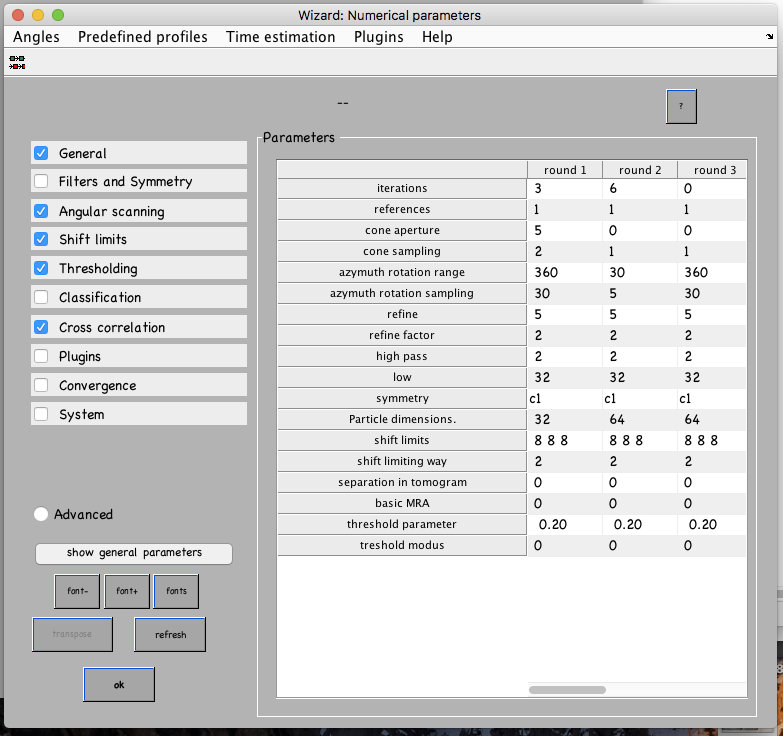783x736 pixels.
Task: Click iterations value in round 1
Action: (565, 188)
